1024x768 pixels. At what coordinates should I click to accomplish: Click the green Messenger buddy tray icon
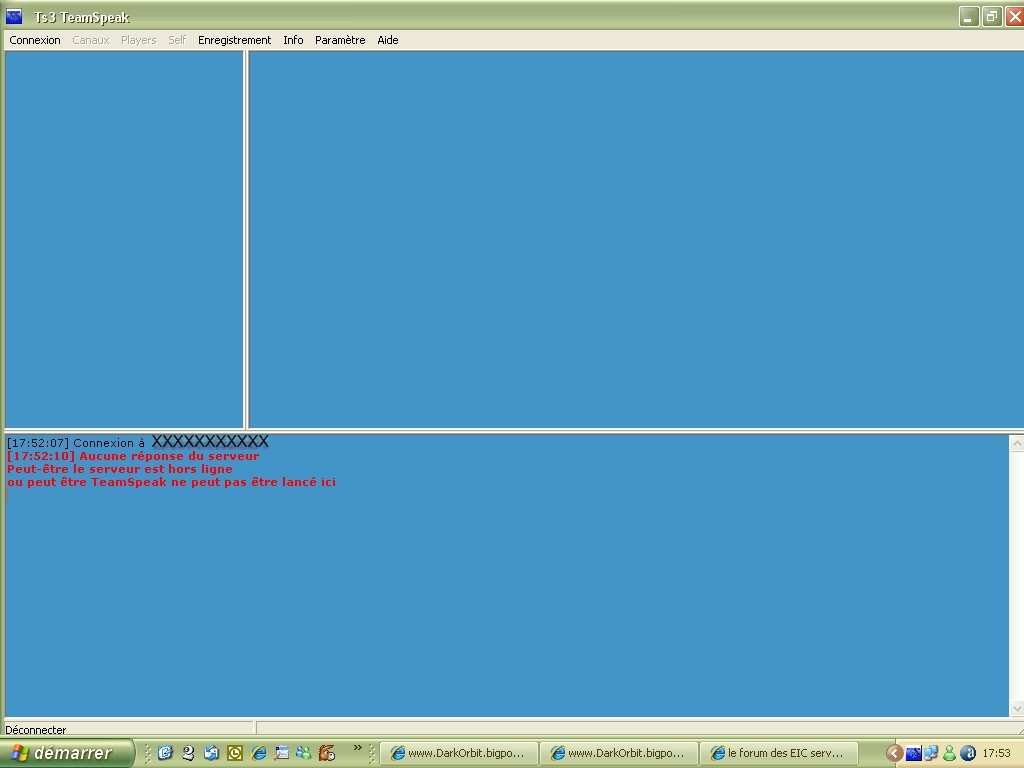[x=950, y=754]
